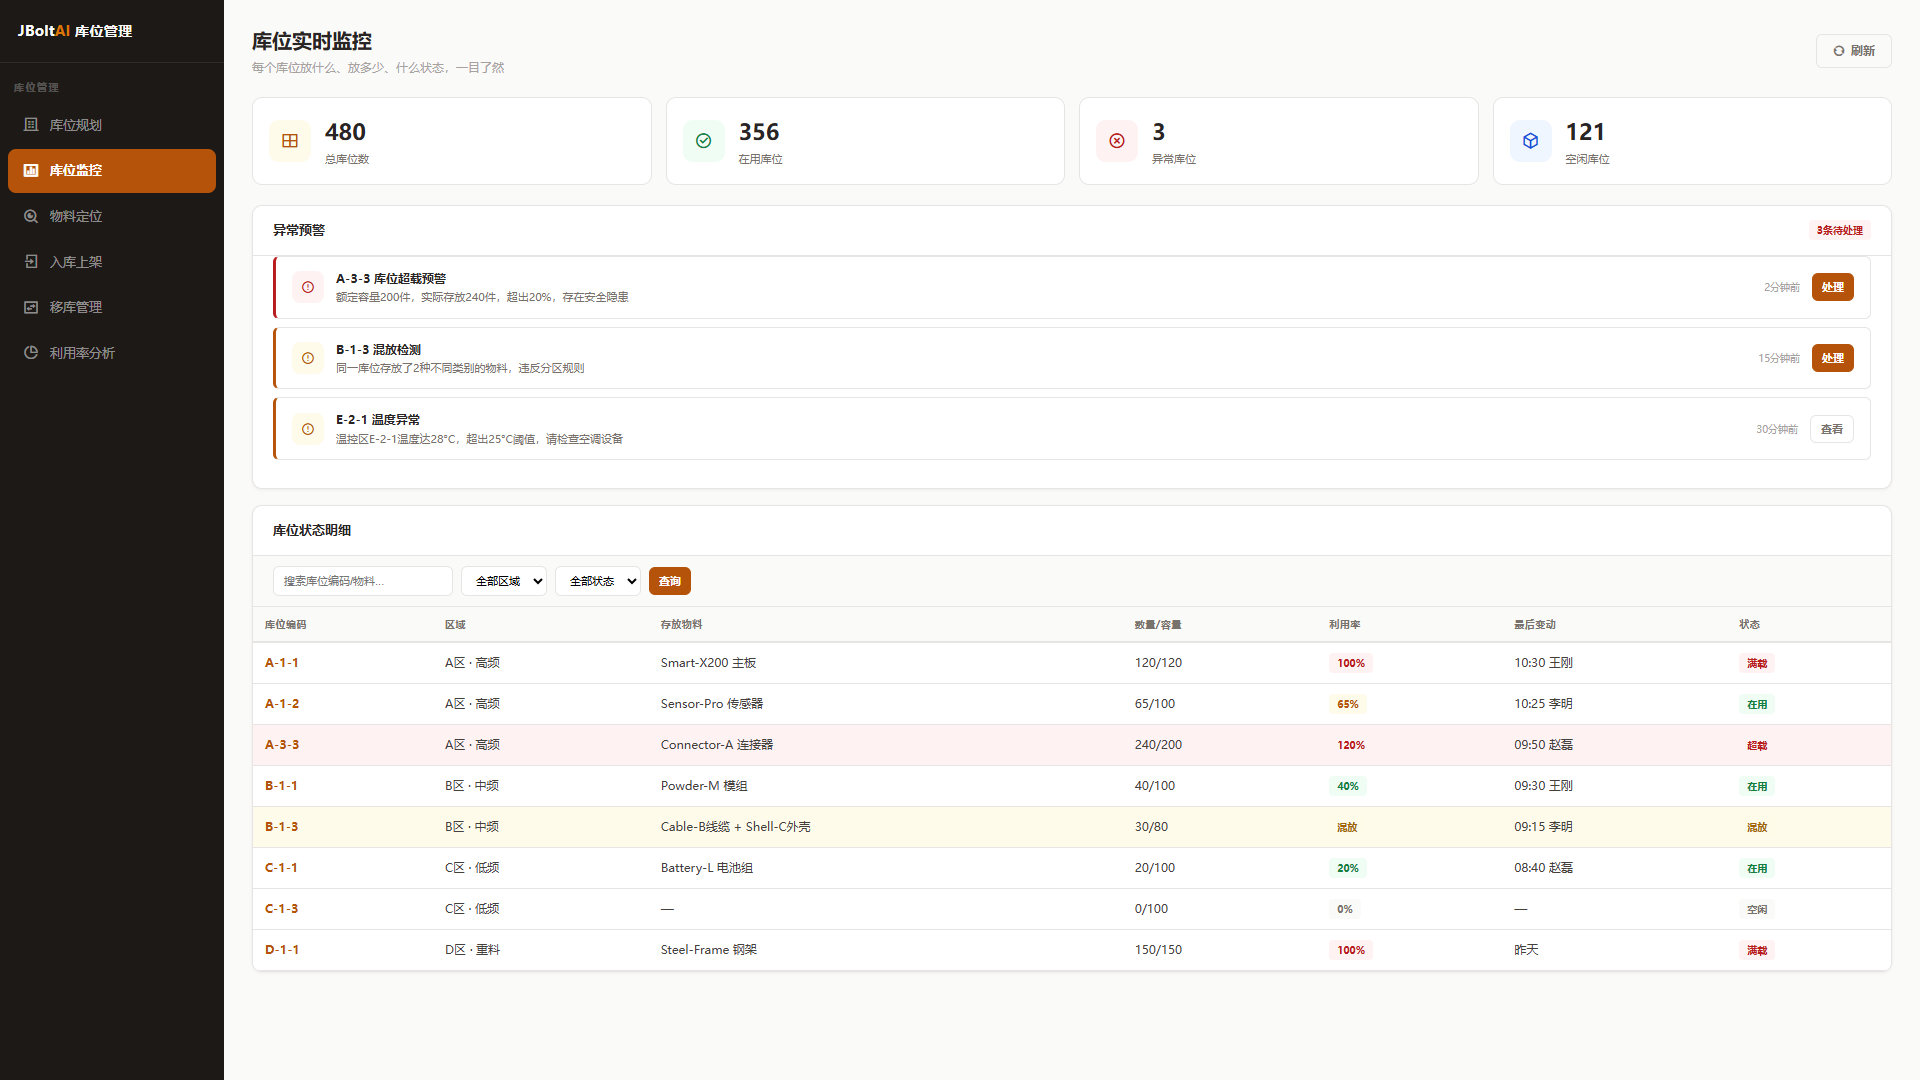Focus the 搜索库位编码/物料 search field
This screenshot has height=1080, width=1920.
click(x=363, y=581)
